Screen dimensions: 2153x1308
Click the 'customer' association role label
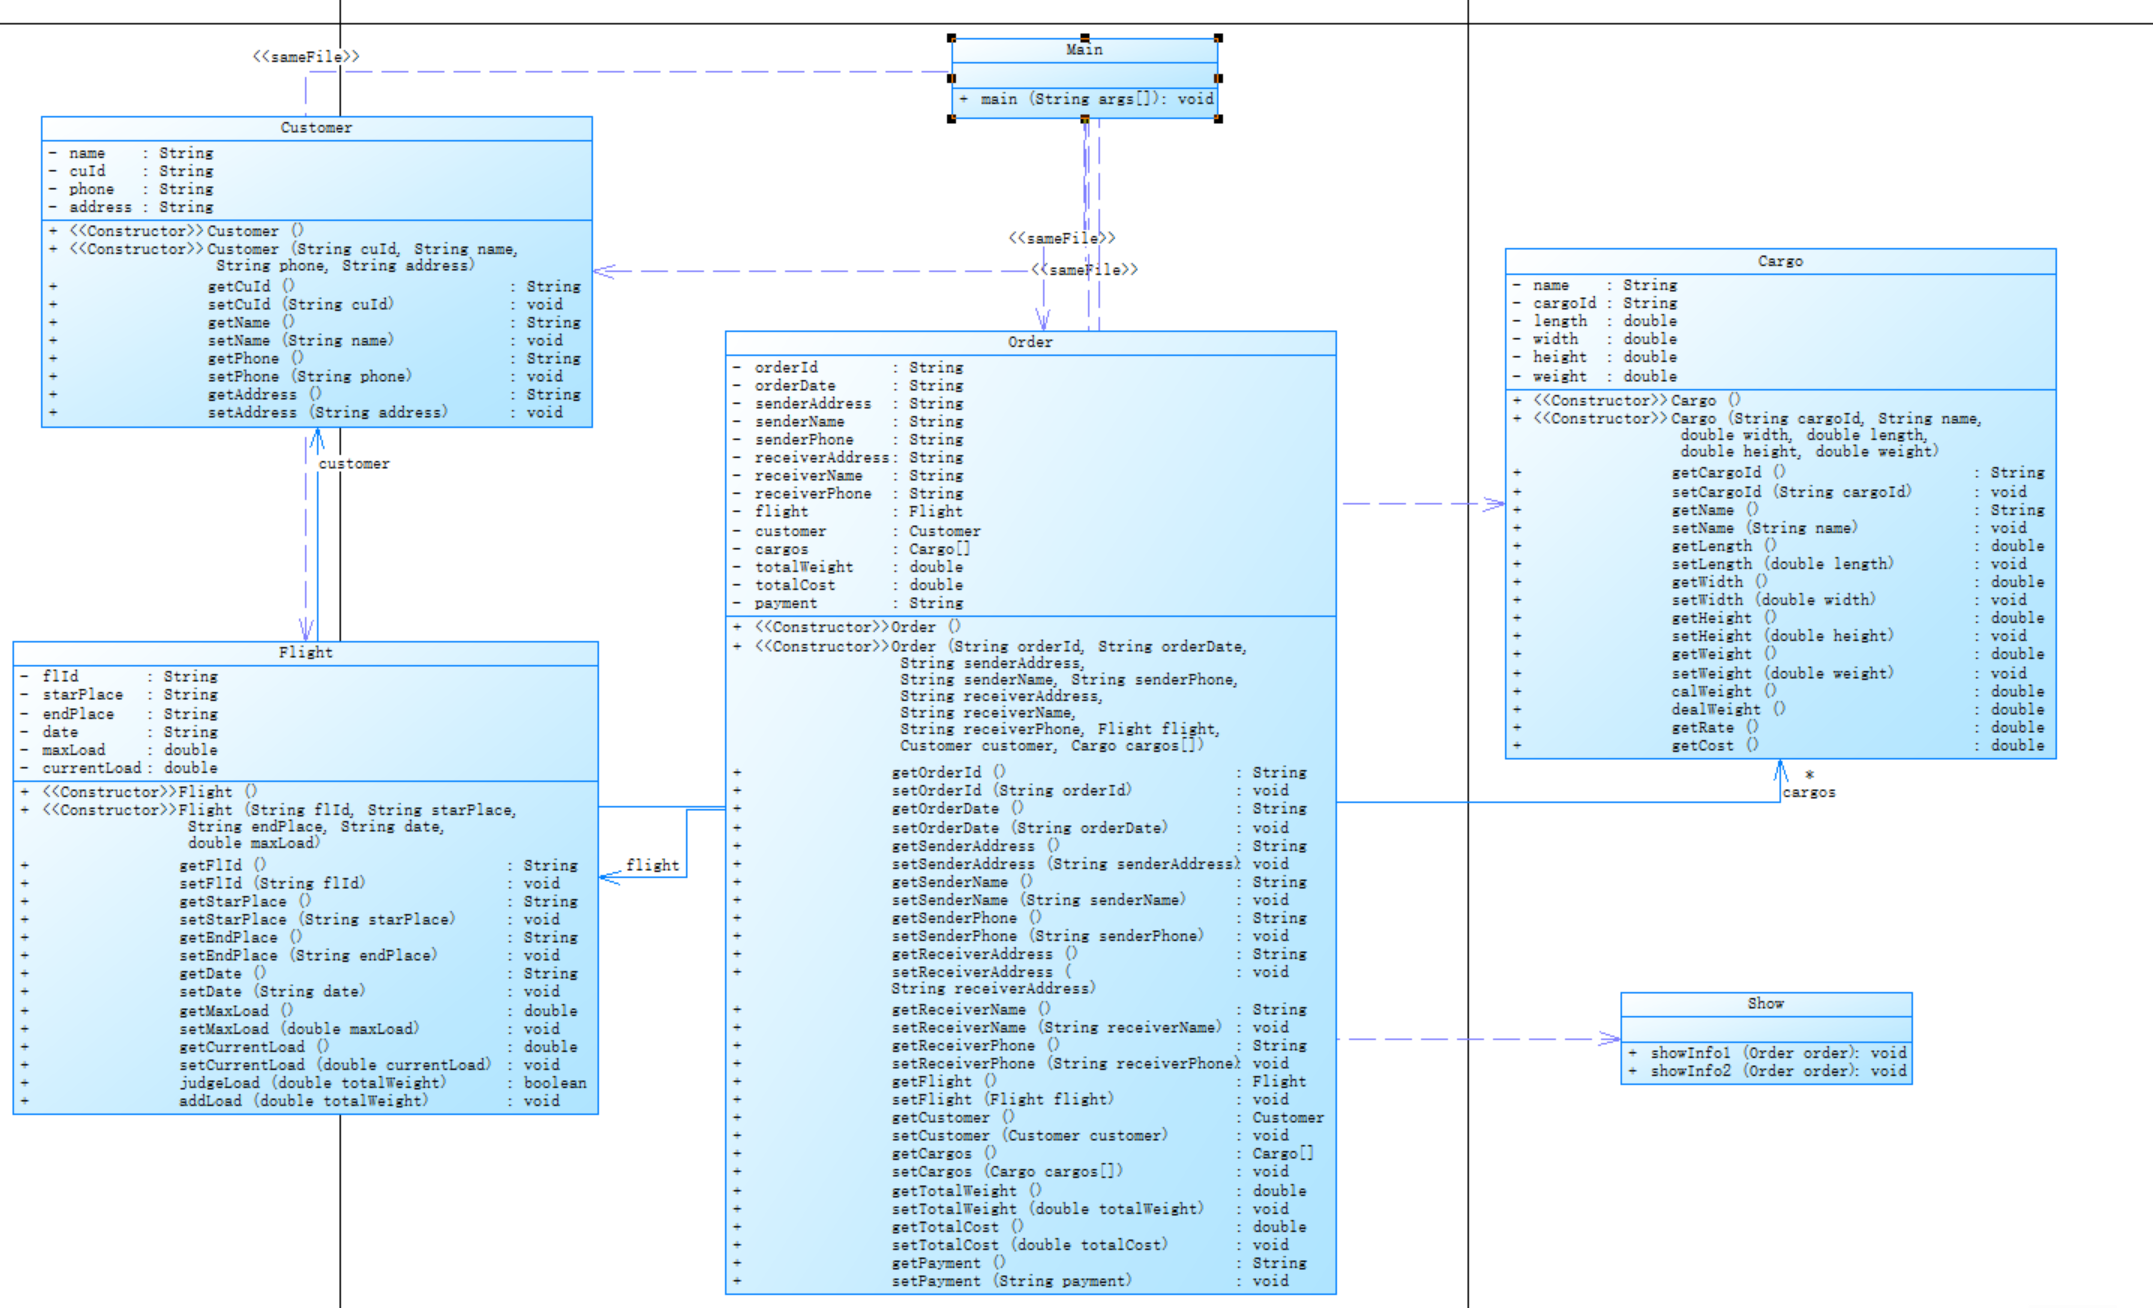(x=354, y=464)
